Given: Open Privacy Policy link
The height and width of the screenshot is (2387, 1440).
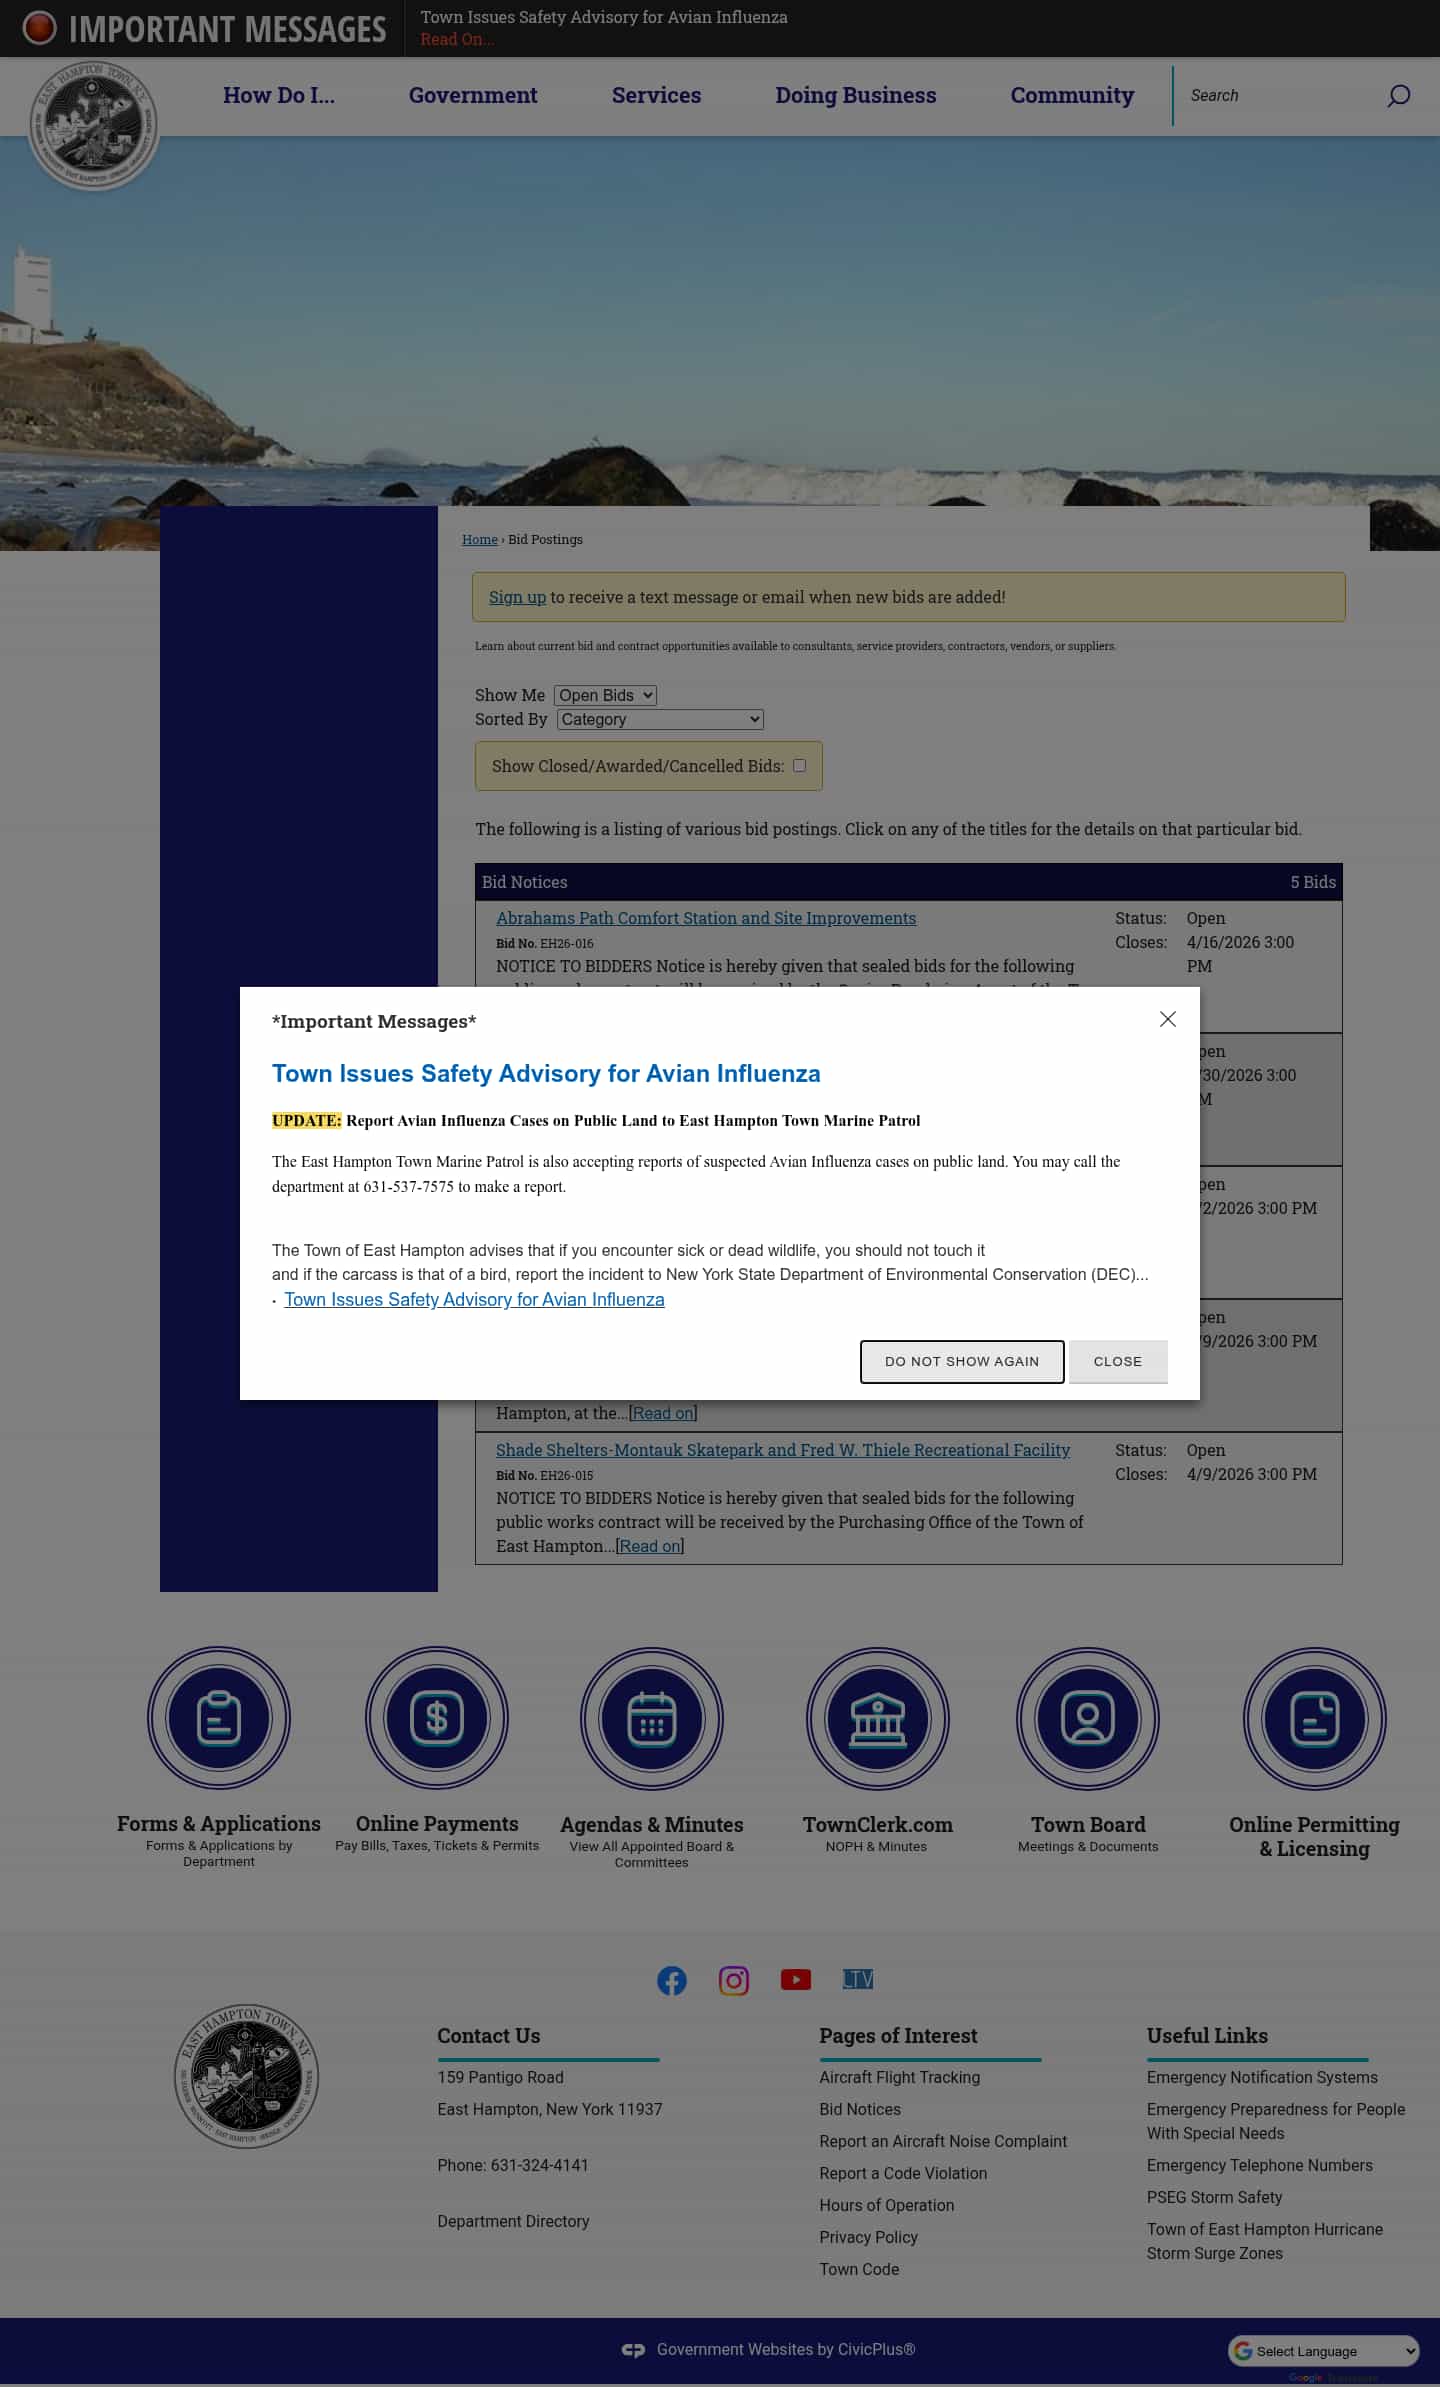Looking at the screenshot, I should tap(868, 2237).
